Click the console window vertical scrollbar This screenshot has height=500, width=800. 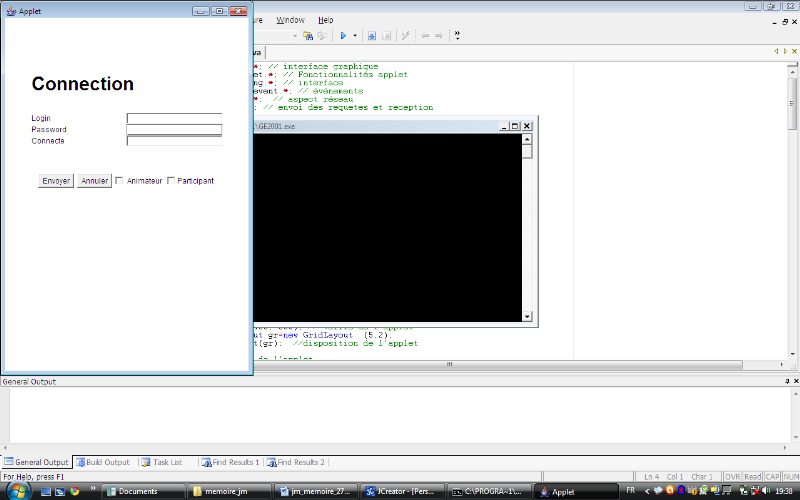point(527,230)
